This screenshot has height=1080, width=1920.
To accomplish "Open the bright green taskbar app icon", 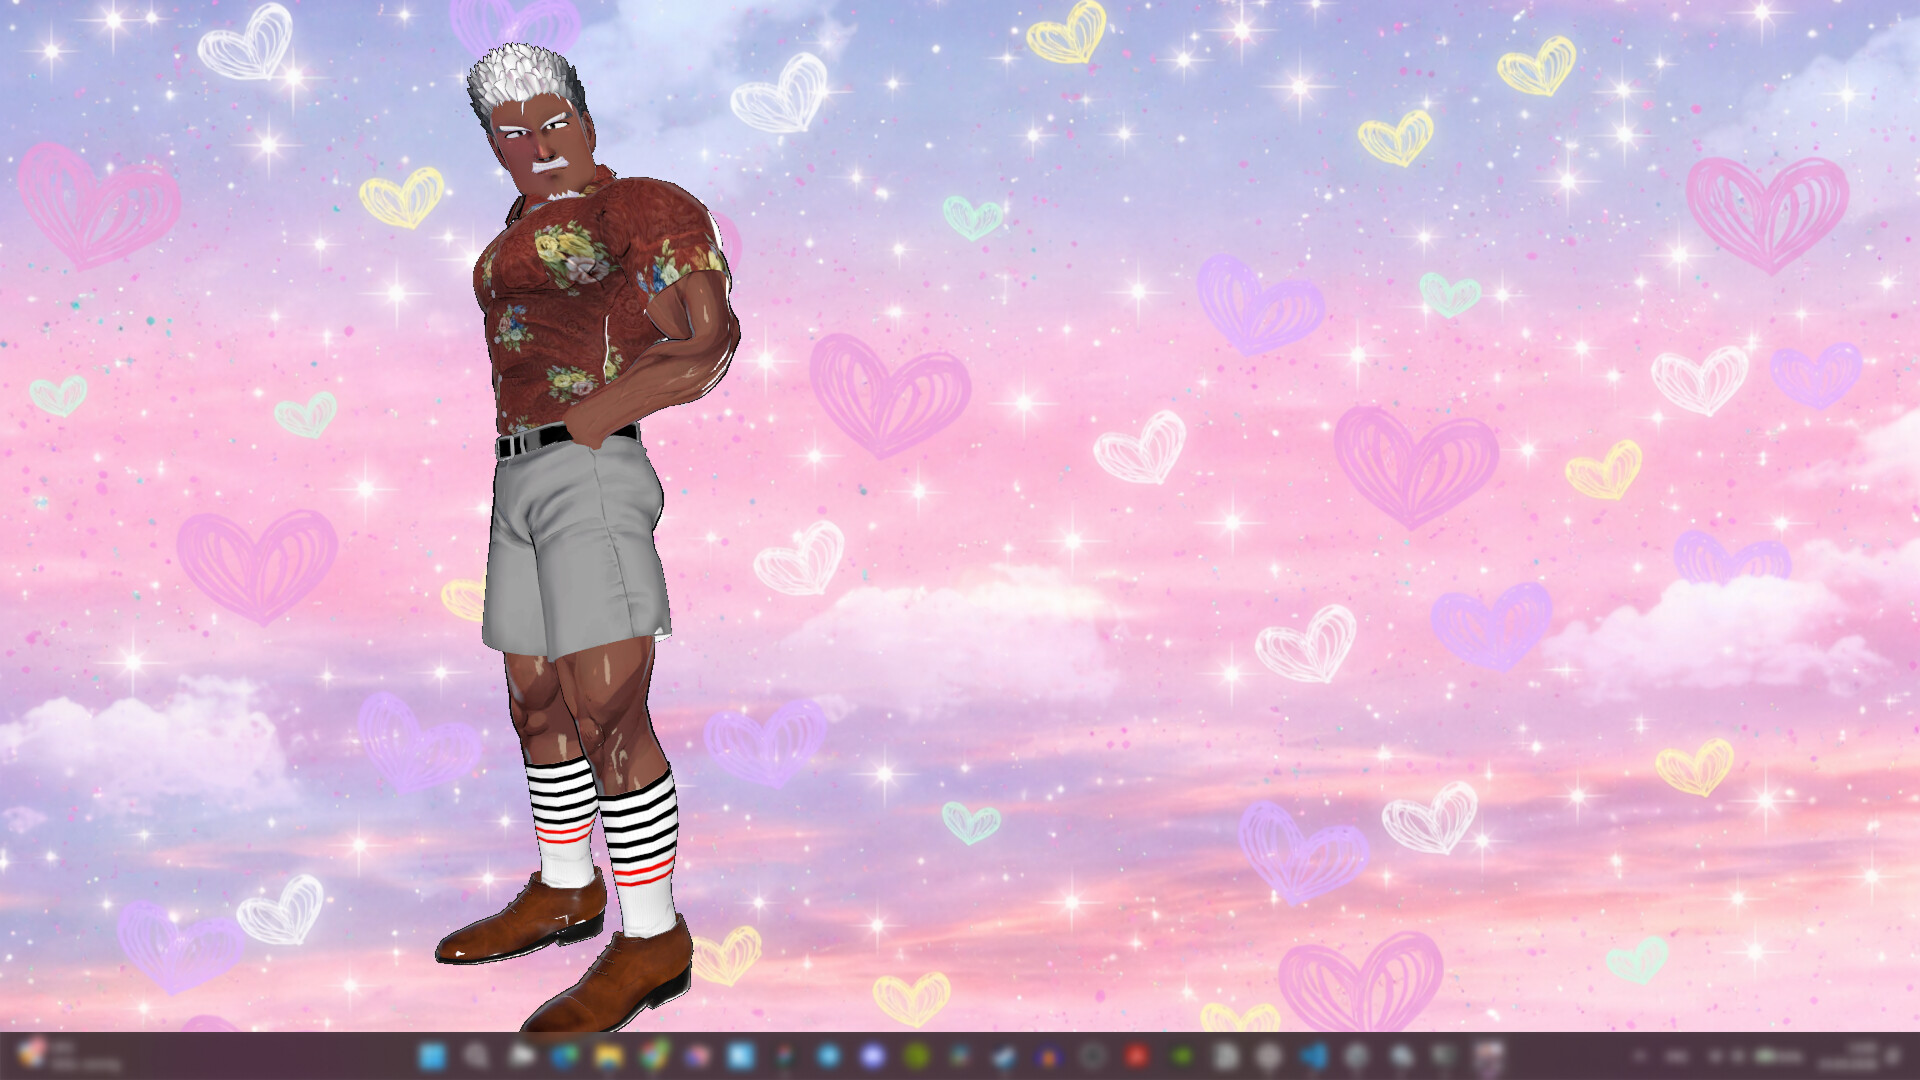I will pyautogui.click(x=1182, y=1056).
